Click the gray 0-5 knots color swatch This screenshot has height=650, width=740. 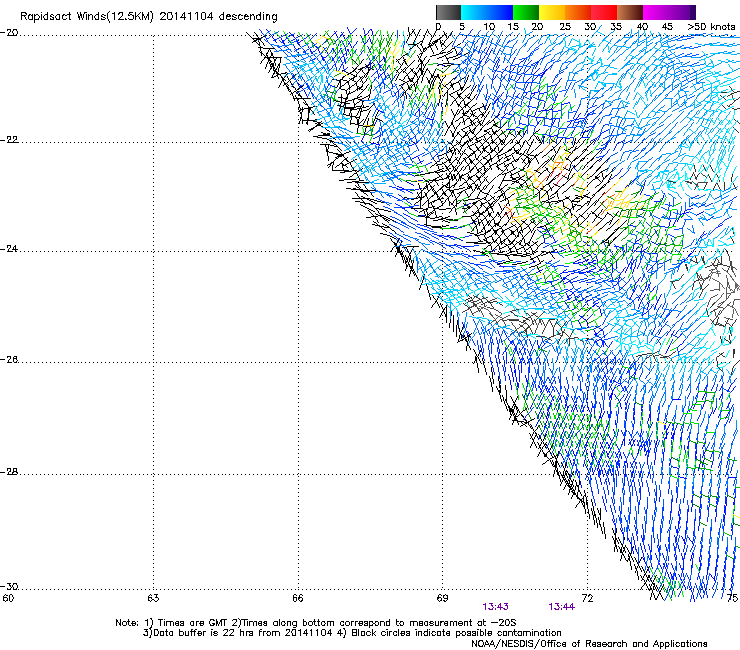tap(448, 12)
